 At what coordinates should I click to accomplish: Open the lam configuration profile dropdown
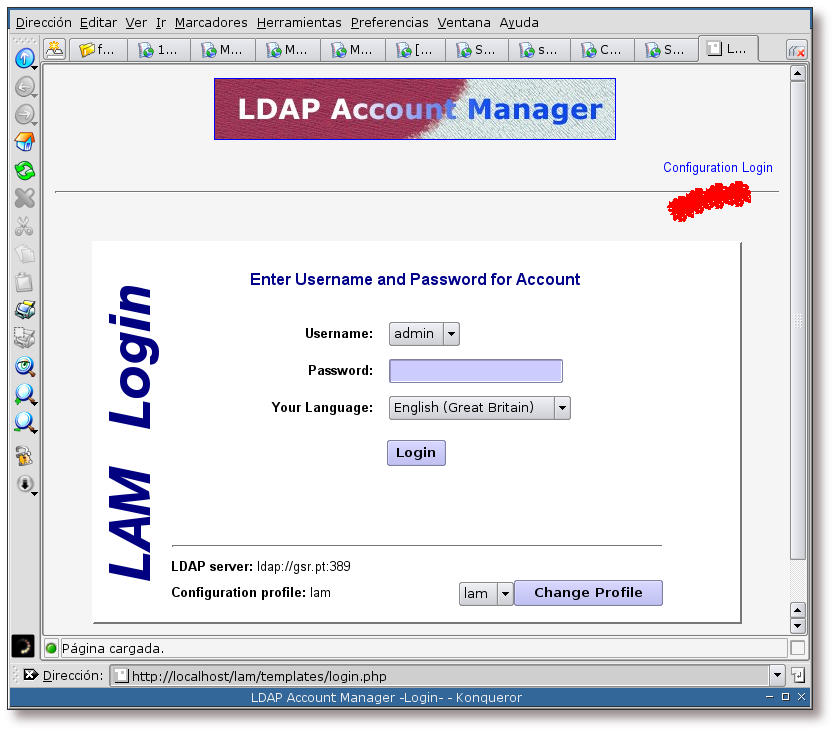(x=505, y=594)
